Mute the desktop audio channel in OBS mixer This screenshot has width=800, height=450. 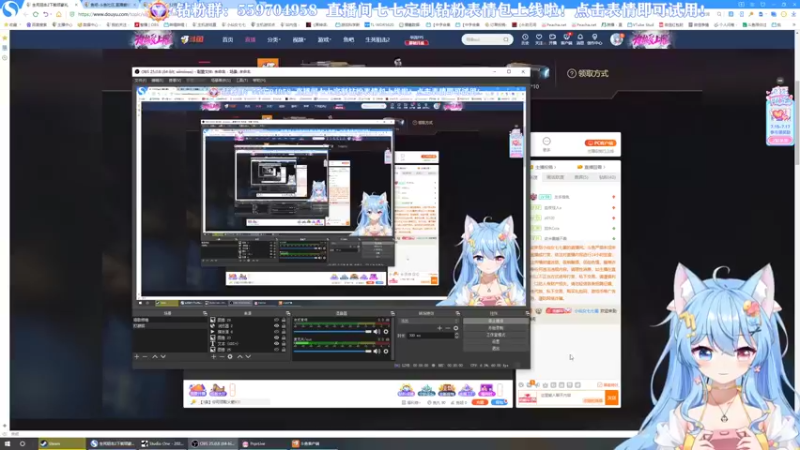coord(377,332)
